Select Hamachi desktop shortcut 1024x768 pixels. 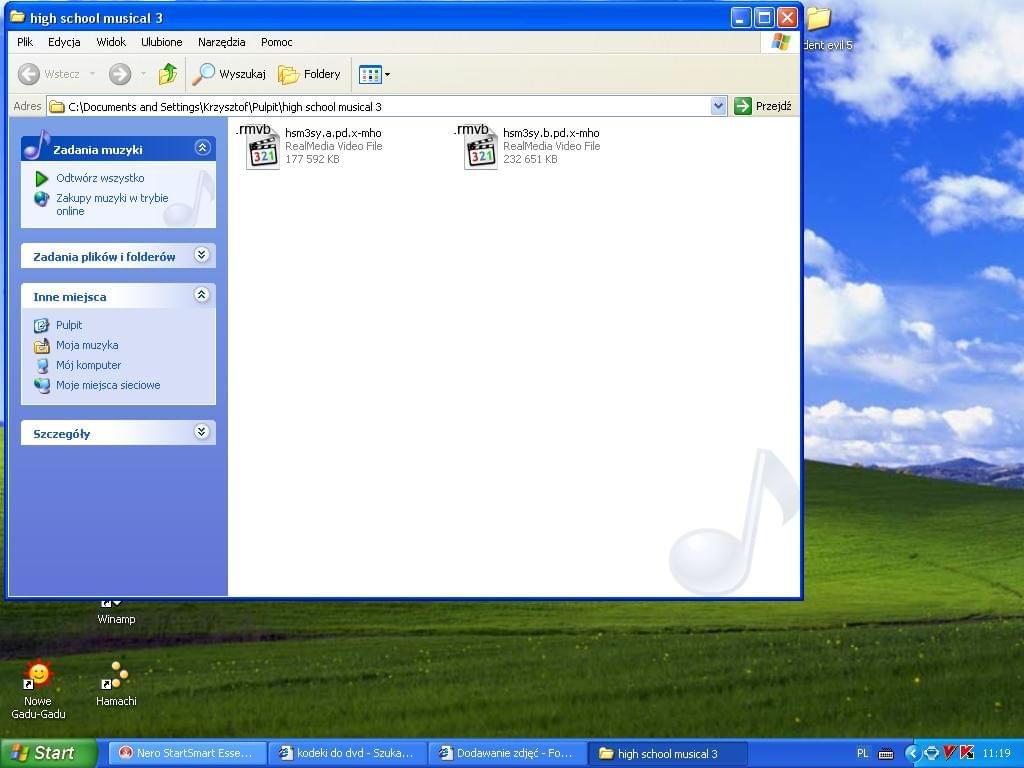pos(116,684)
